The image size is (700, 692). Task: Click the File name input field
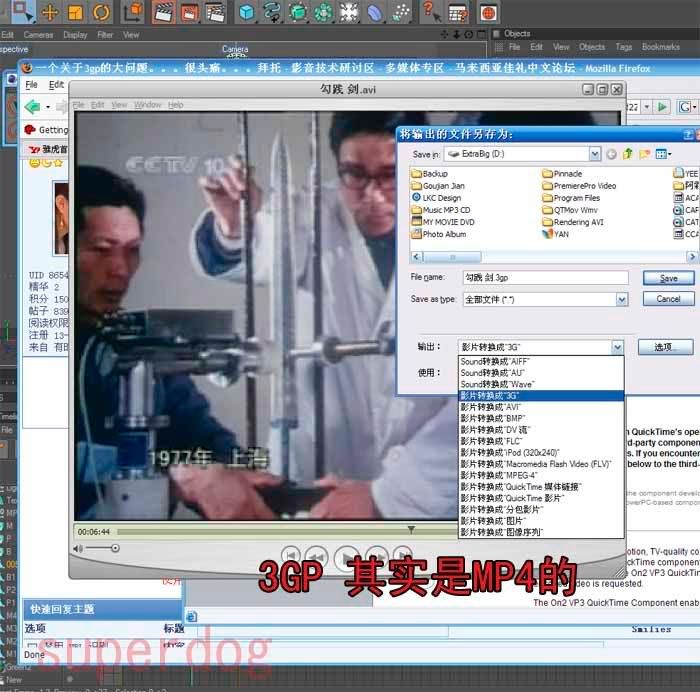tap(544, 278)
